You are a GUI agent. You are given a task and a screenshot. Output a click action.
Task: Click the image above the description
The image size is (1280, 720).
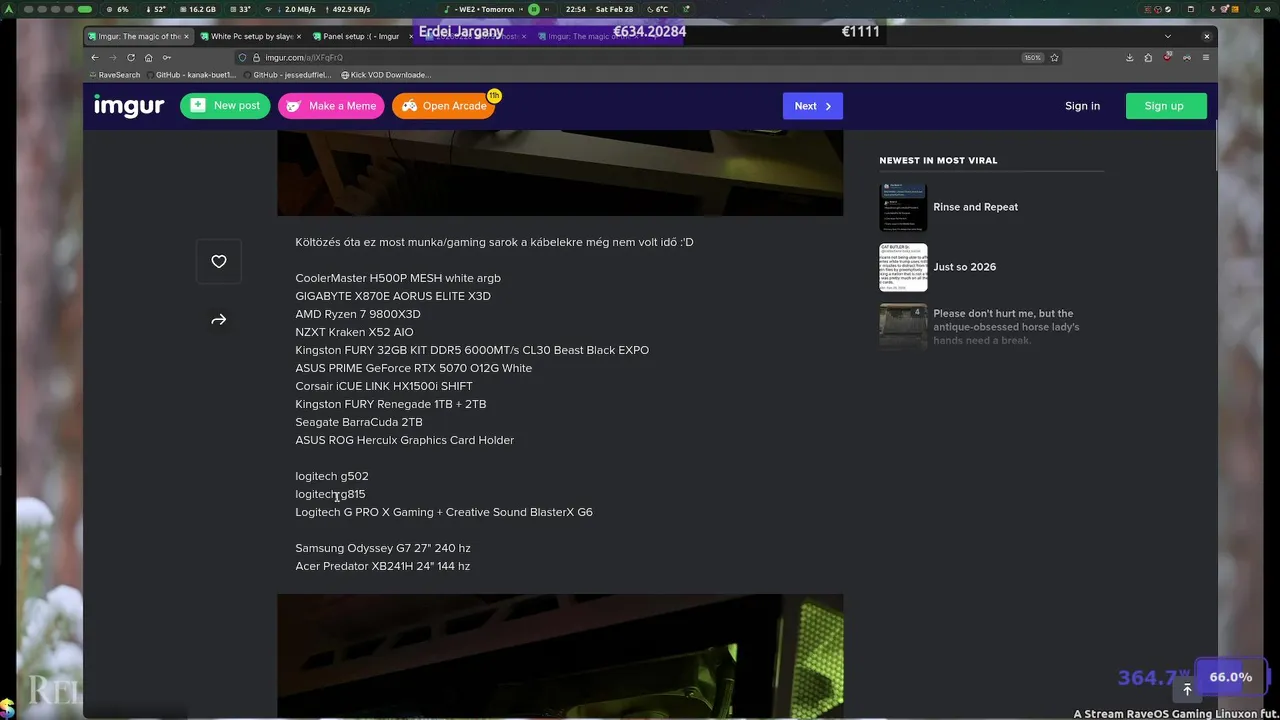coord(560,172)
